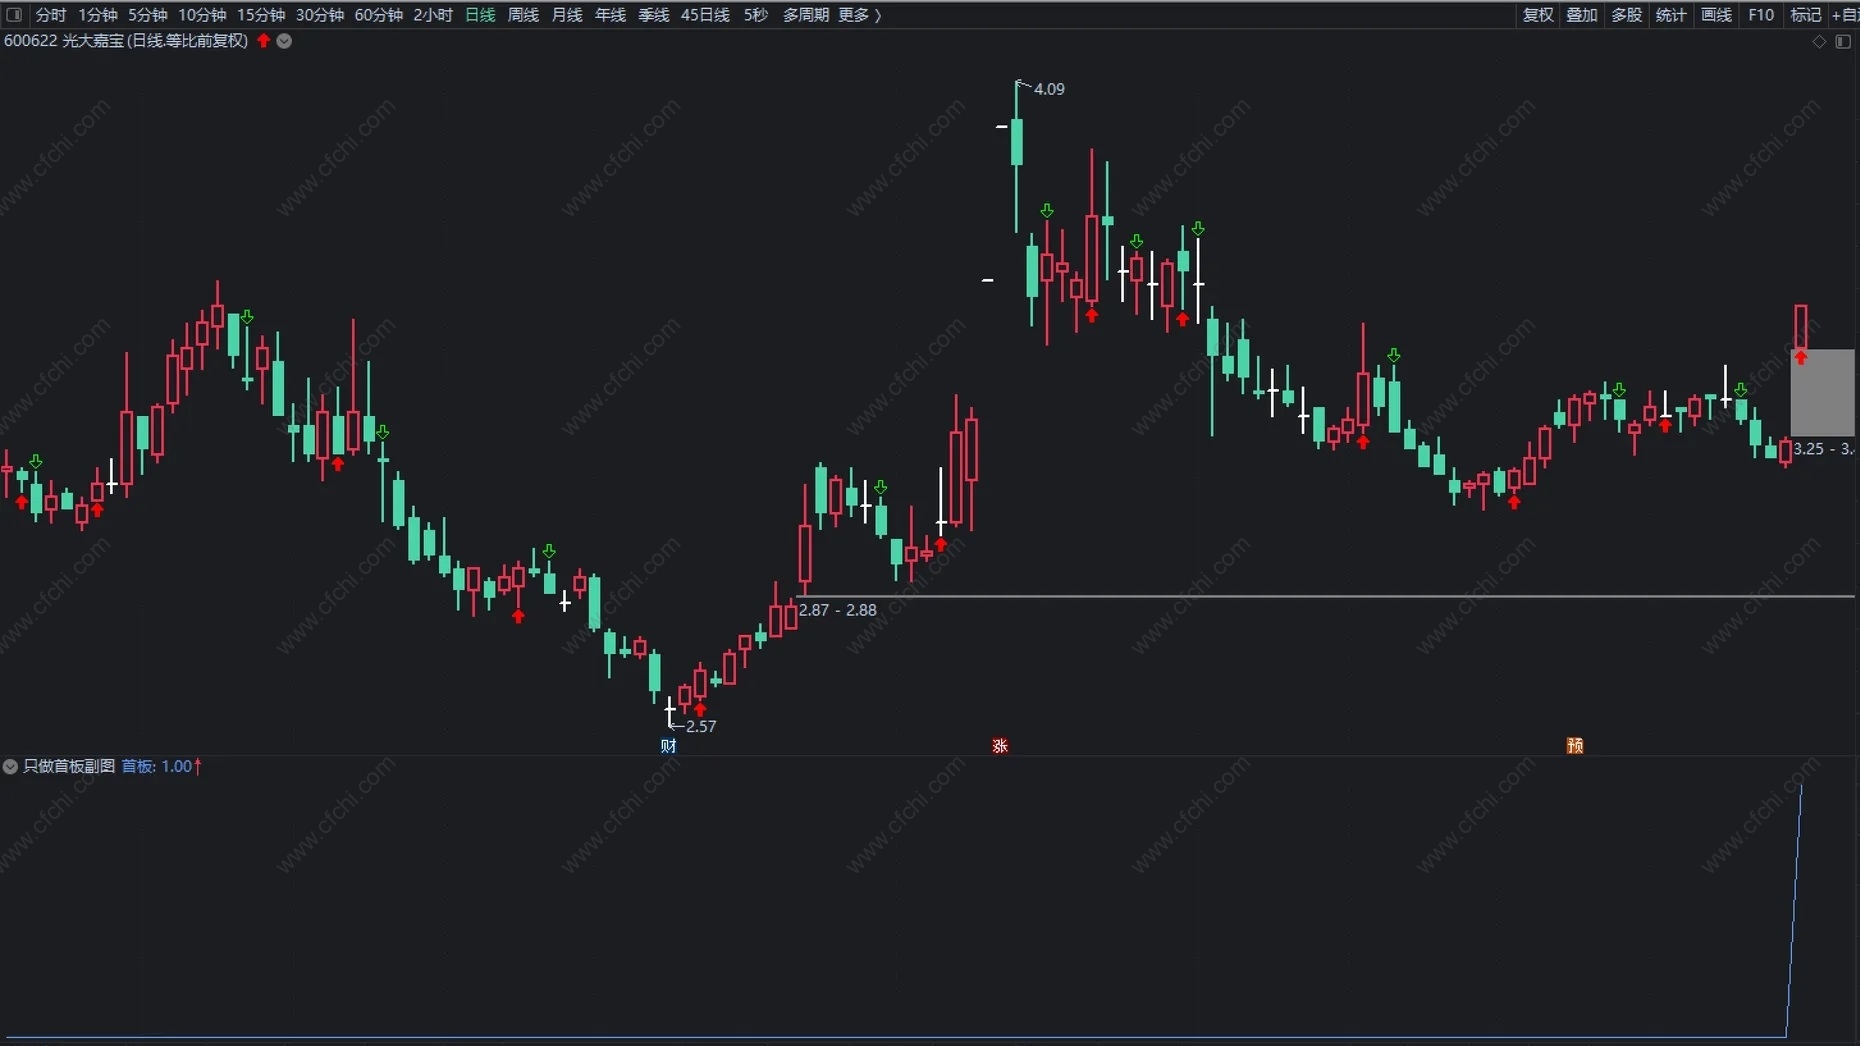Click the 预 forecast marker on timeline
1860x1046 pixels.
pyautogui.click(x=1575, y=745)
